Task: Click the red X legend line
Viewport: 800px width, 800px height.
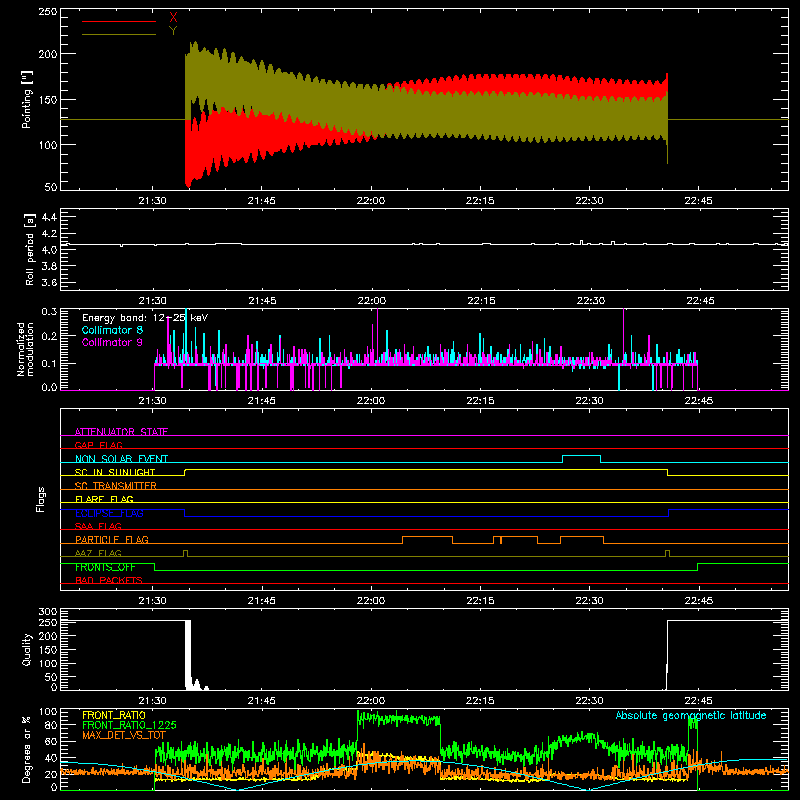Action: point(119,21)
